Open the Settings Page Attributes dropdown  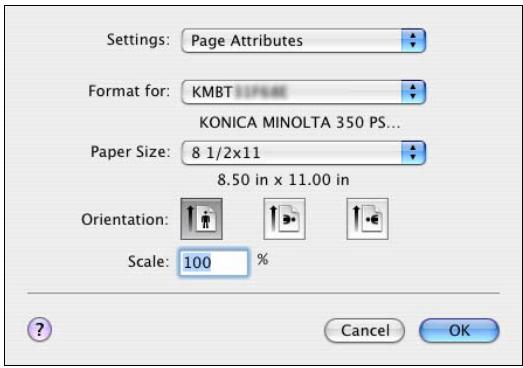[x=304, y=41]
